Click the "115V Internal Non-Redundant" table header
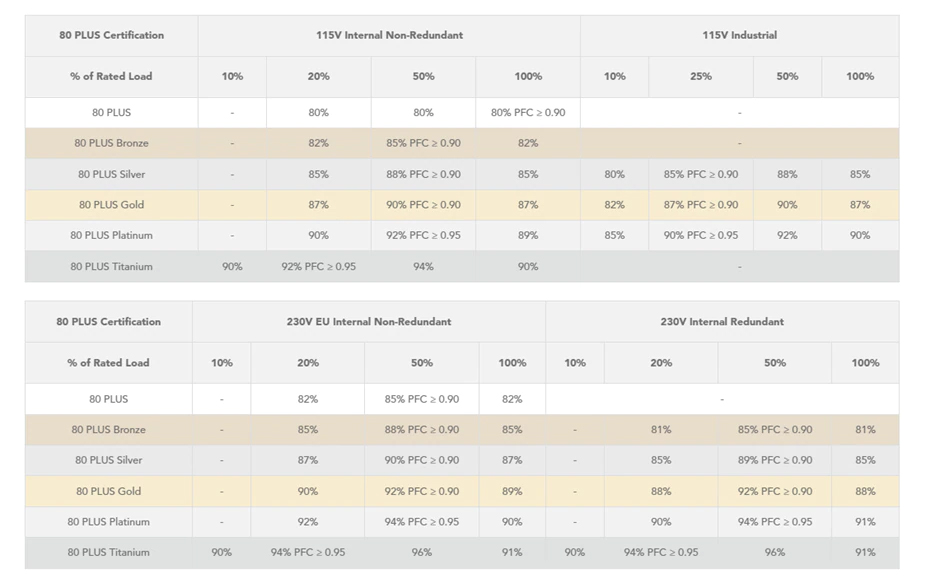 [389, 35]
